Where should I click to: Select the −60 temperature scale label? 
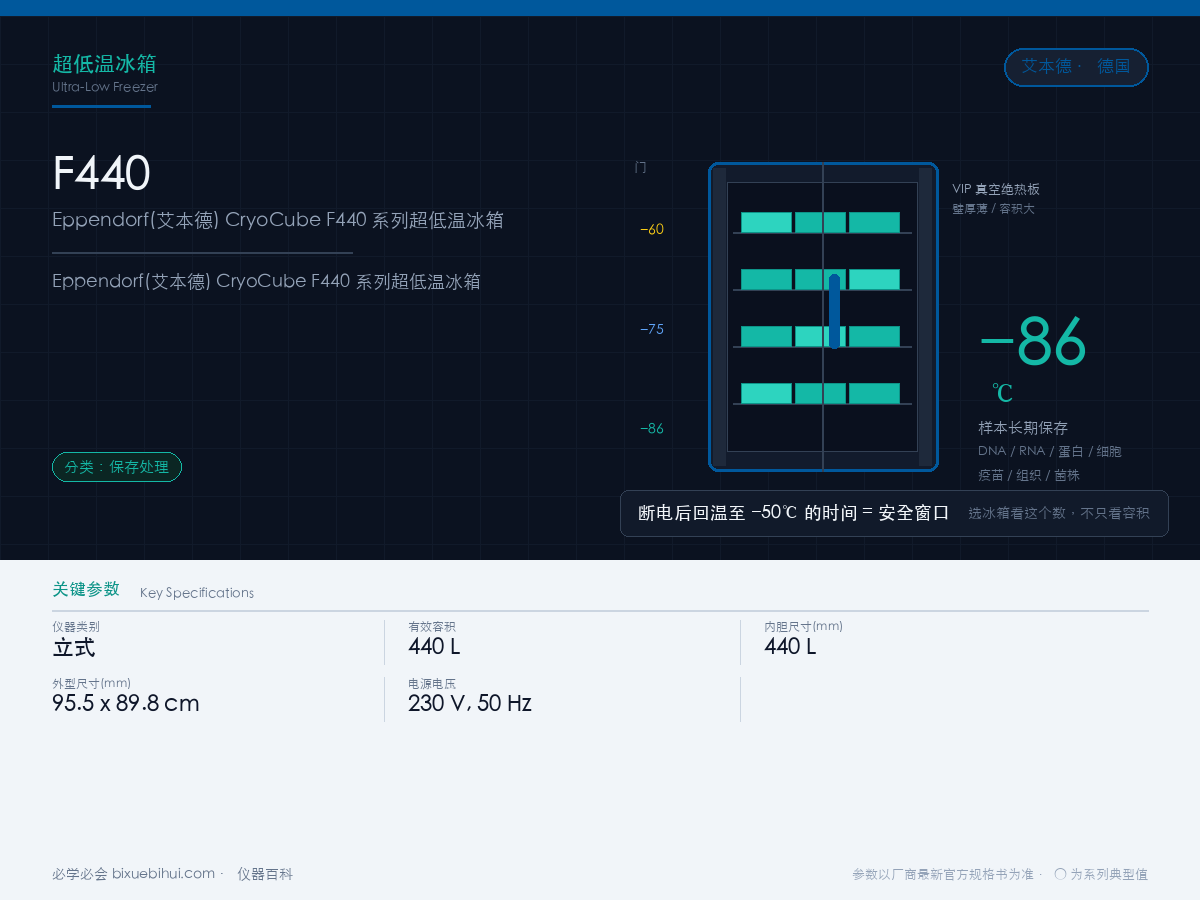(x=652, y=229)
